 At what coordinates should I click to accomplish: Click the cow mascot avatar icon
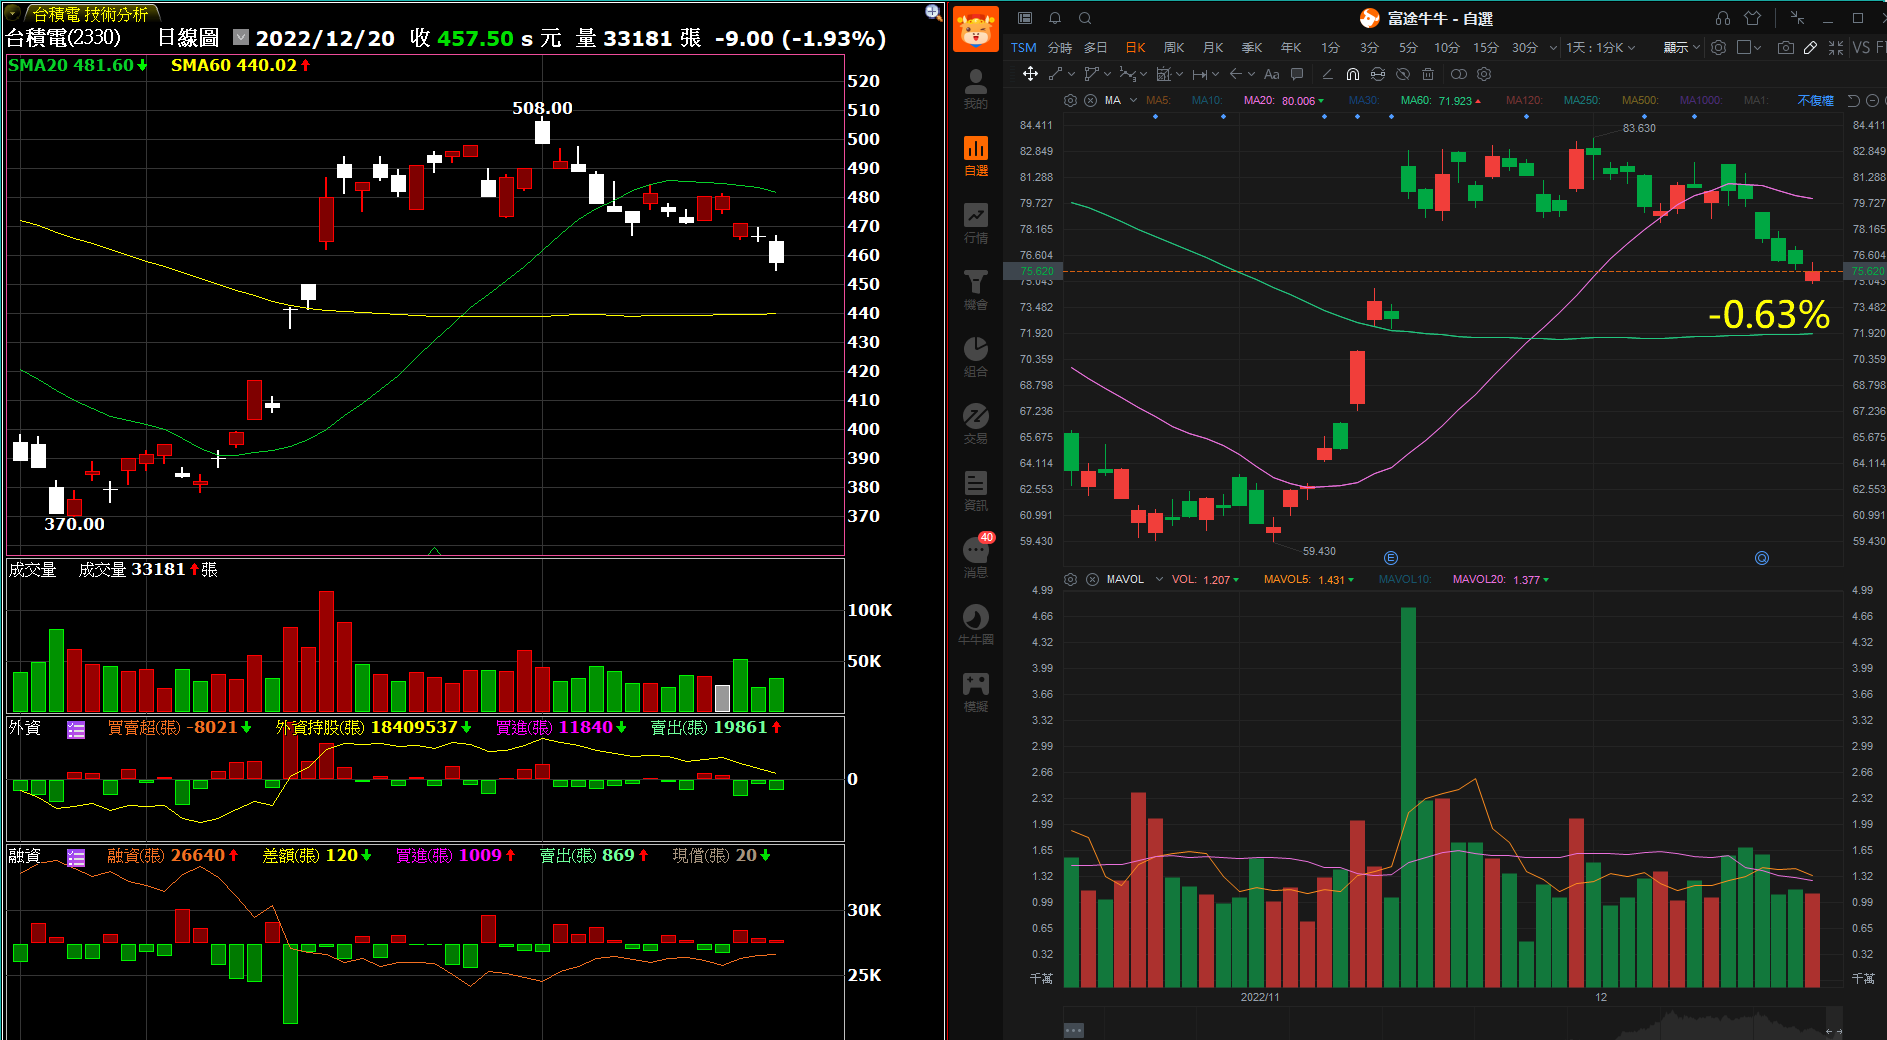(x=976, y=28)
